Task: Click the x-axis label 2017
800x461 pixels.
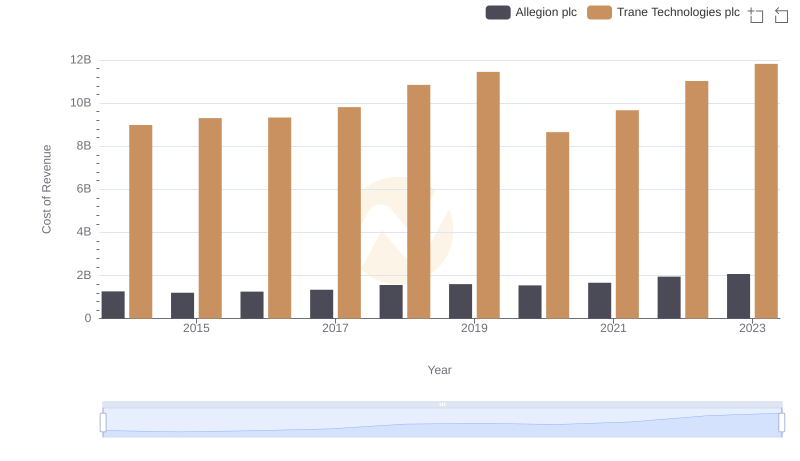Action: (x=335, y=328)
